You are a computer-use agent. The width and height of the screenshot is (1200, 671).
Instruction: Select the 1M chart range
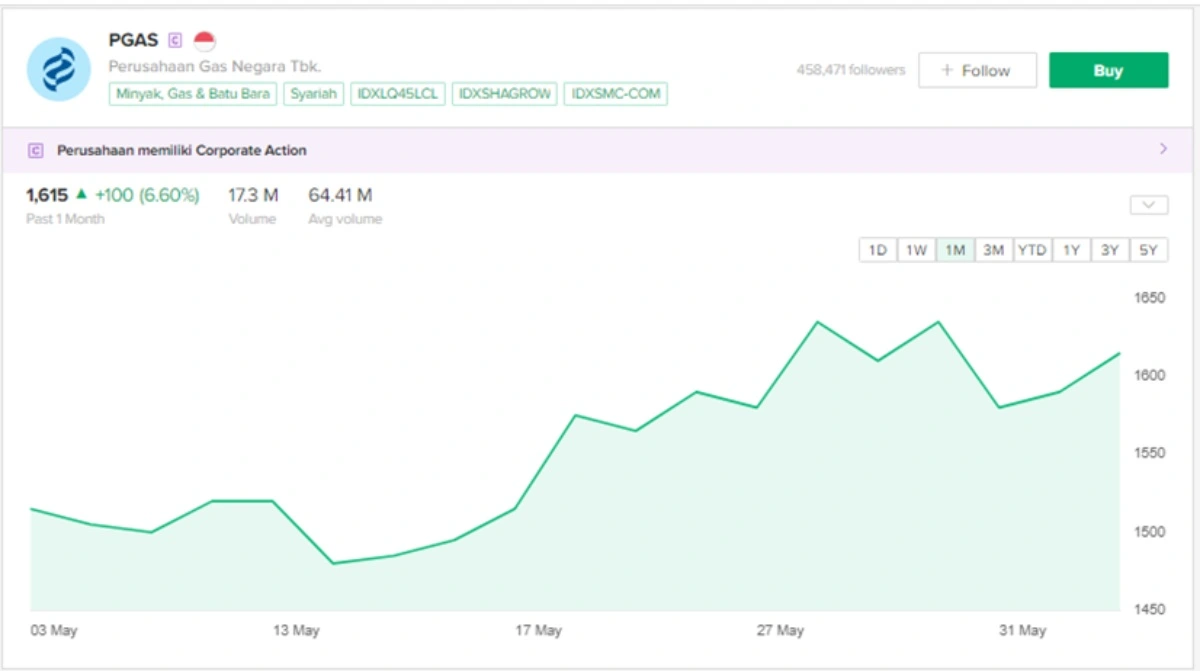[955, 251]
